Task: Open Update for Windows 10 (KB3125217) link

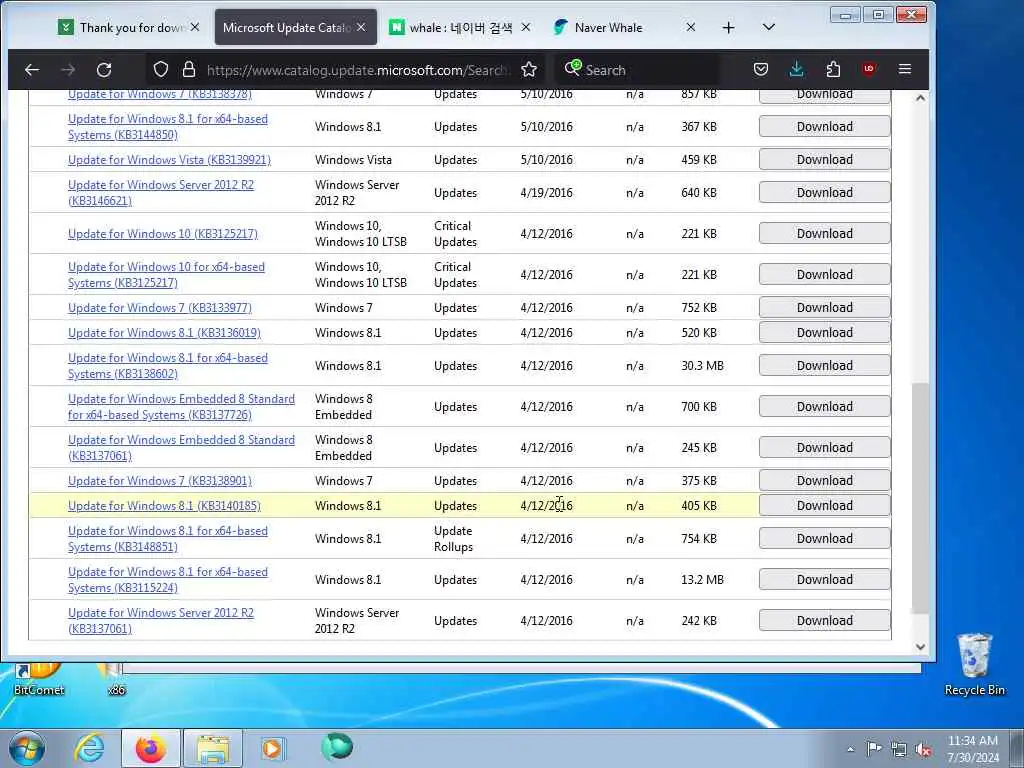Action: coord(163,234)
